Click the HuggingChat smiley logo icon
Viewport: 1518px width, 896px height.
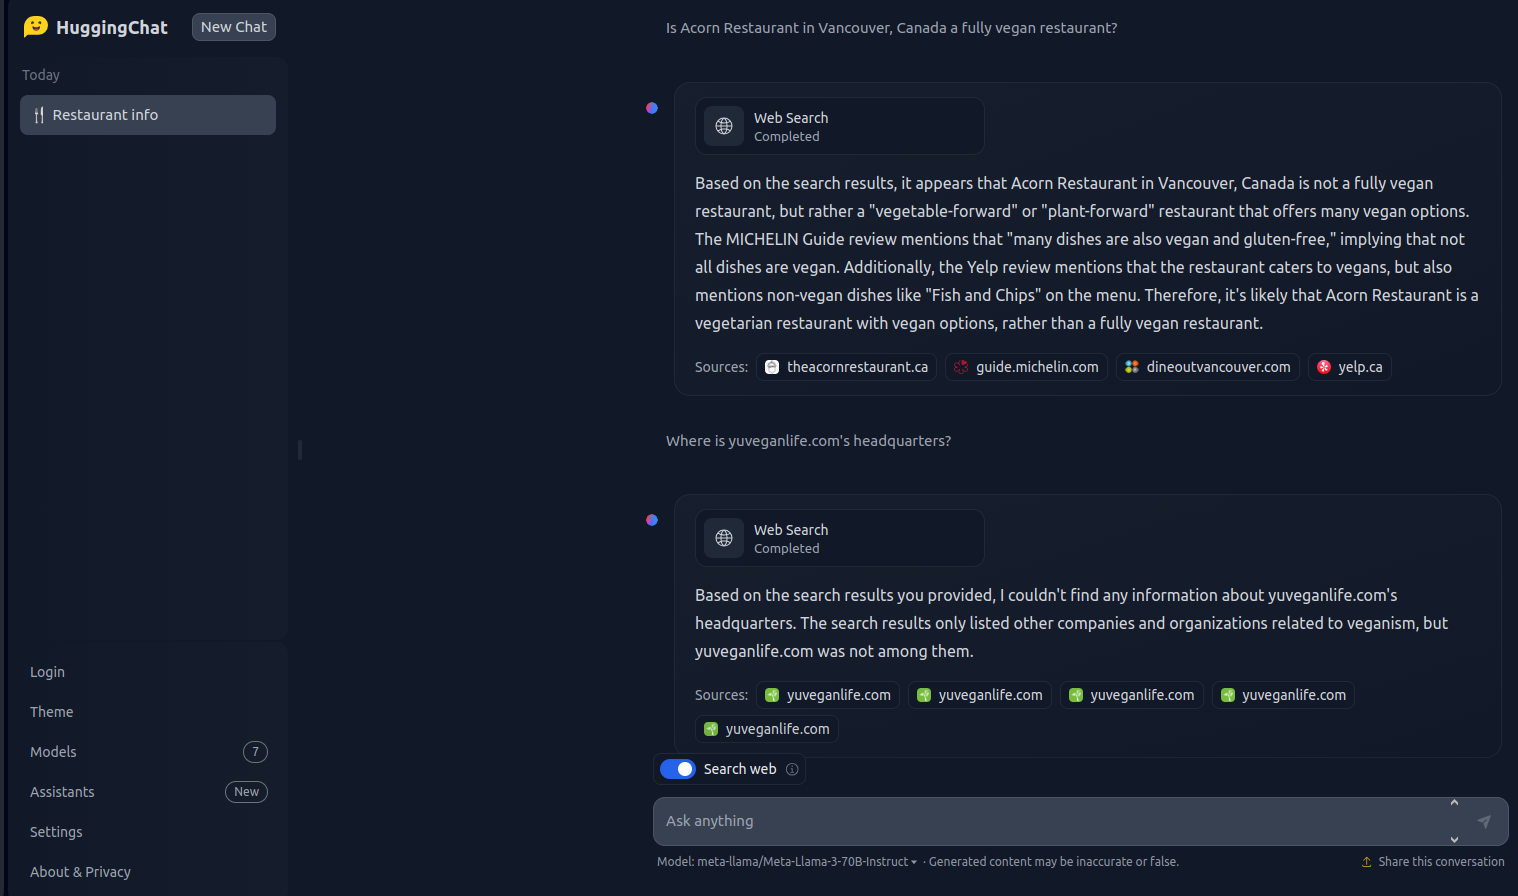(36, 26)
